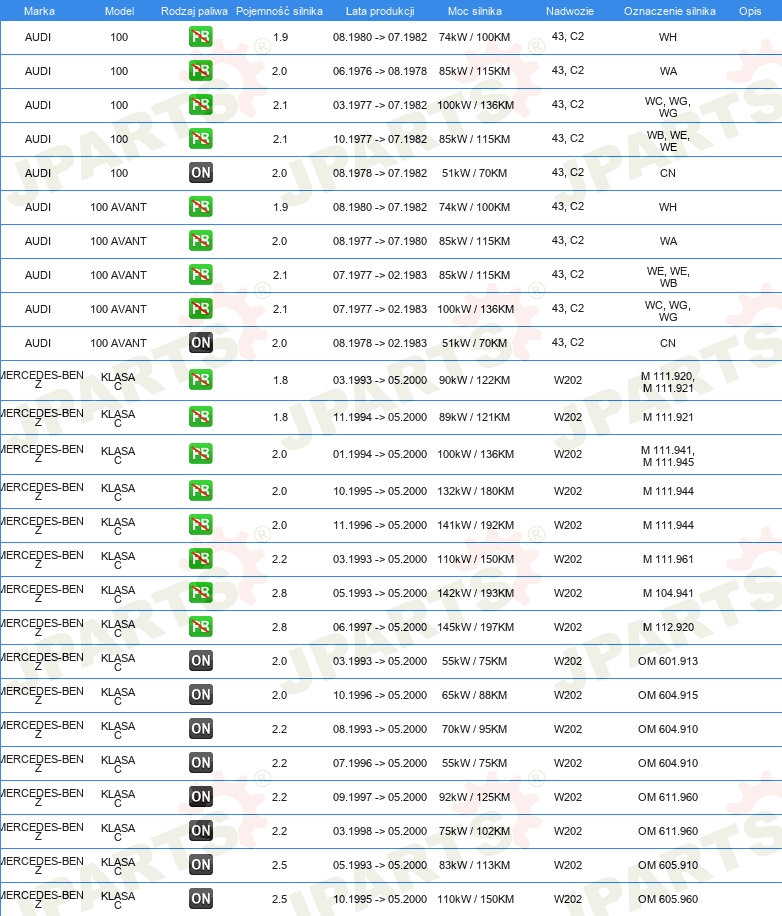Click diesel ON icon for Audi 100 Avant CN
782x916 pixels.
tap(200, 342)
